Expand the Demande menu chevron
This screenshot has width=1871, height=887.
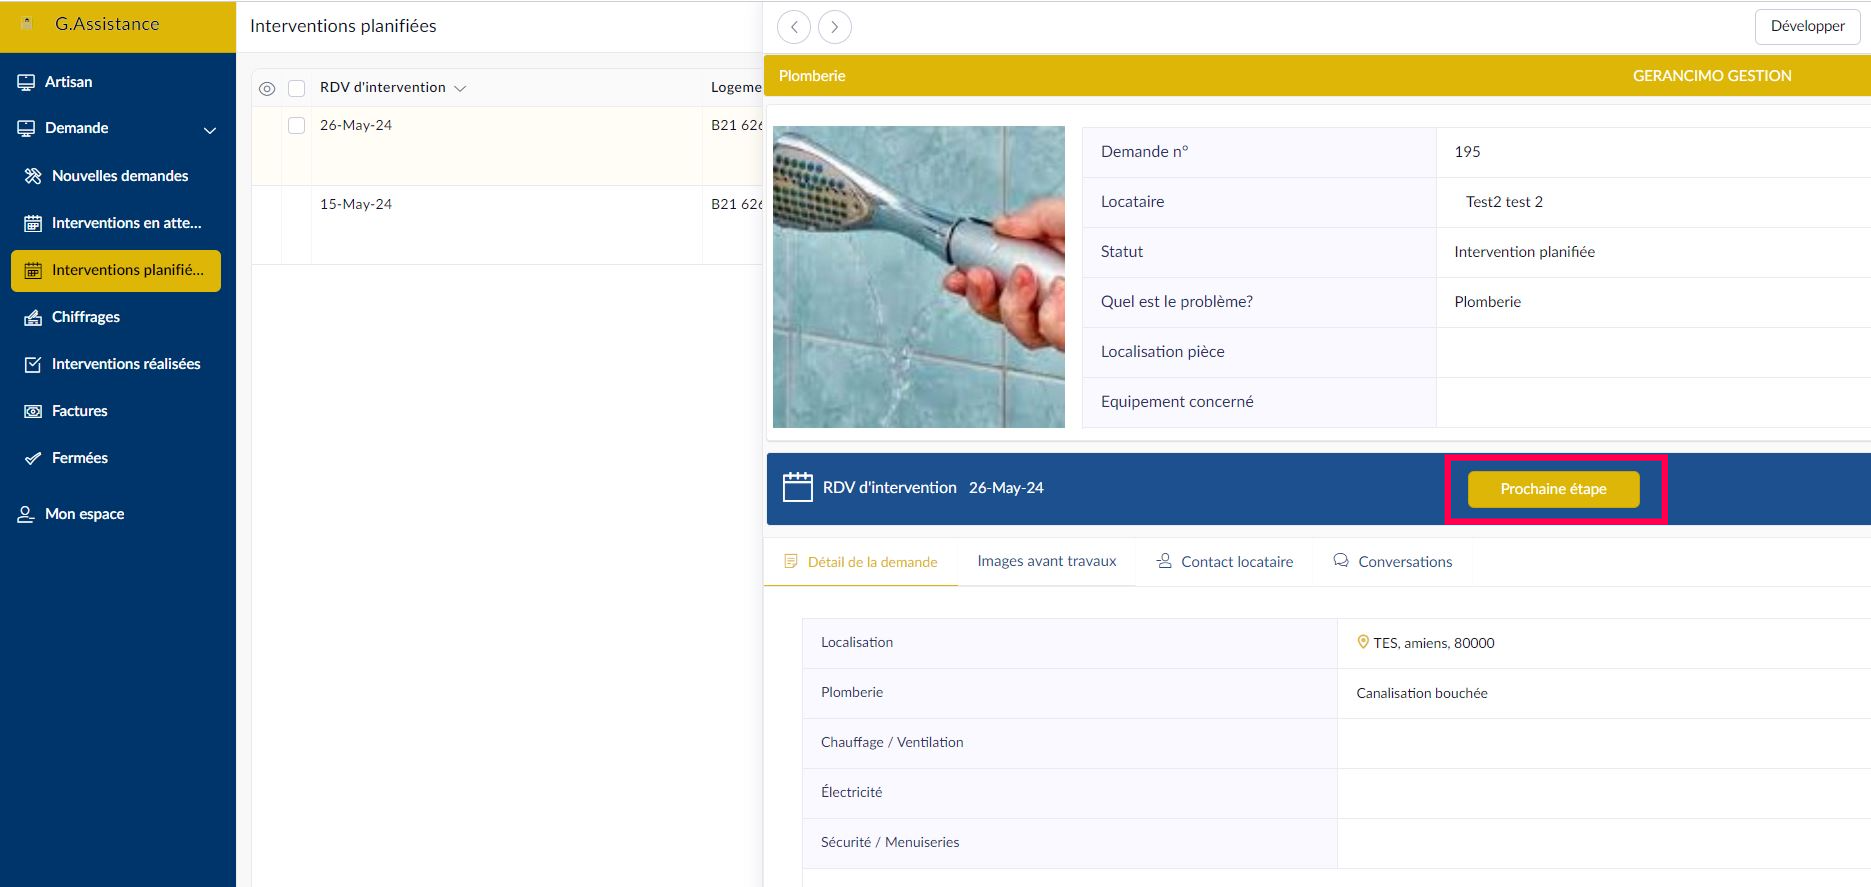(x=210, y=130)
